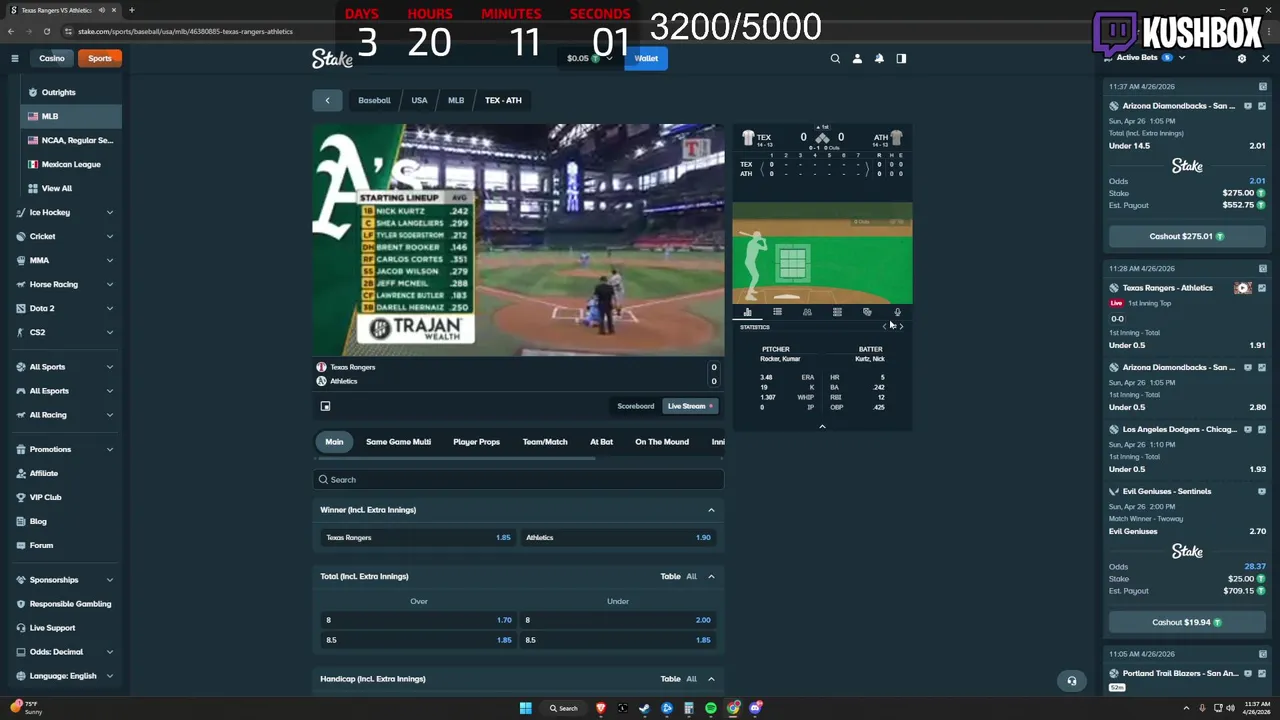Click the Cashout $19.94 button

[1187, 622]
